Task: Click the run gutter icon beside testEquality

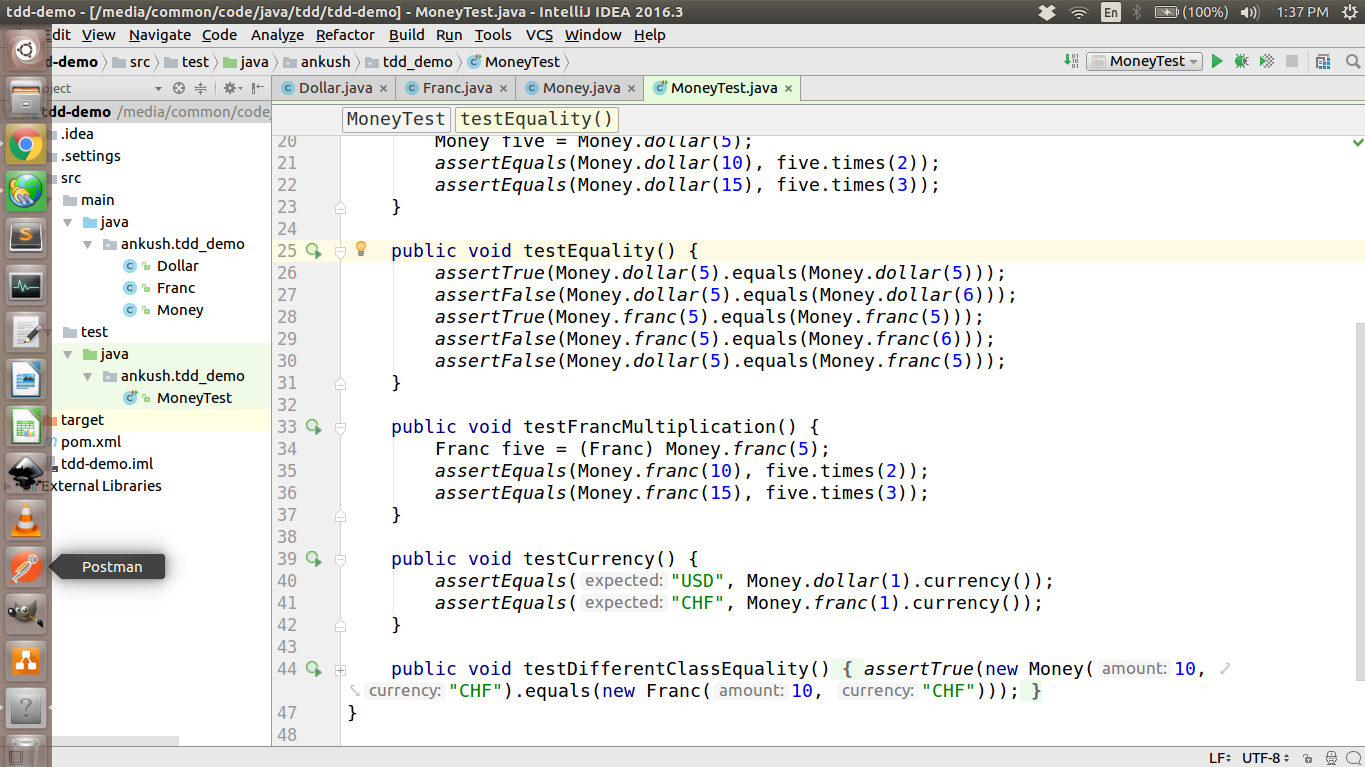Action: pos(313,251)
